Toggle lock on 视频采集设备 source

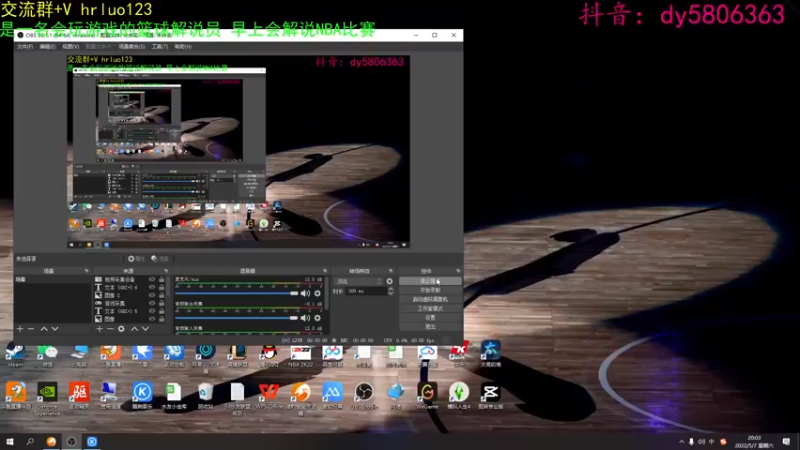click(x=162, y=280)
